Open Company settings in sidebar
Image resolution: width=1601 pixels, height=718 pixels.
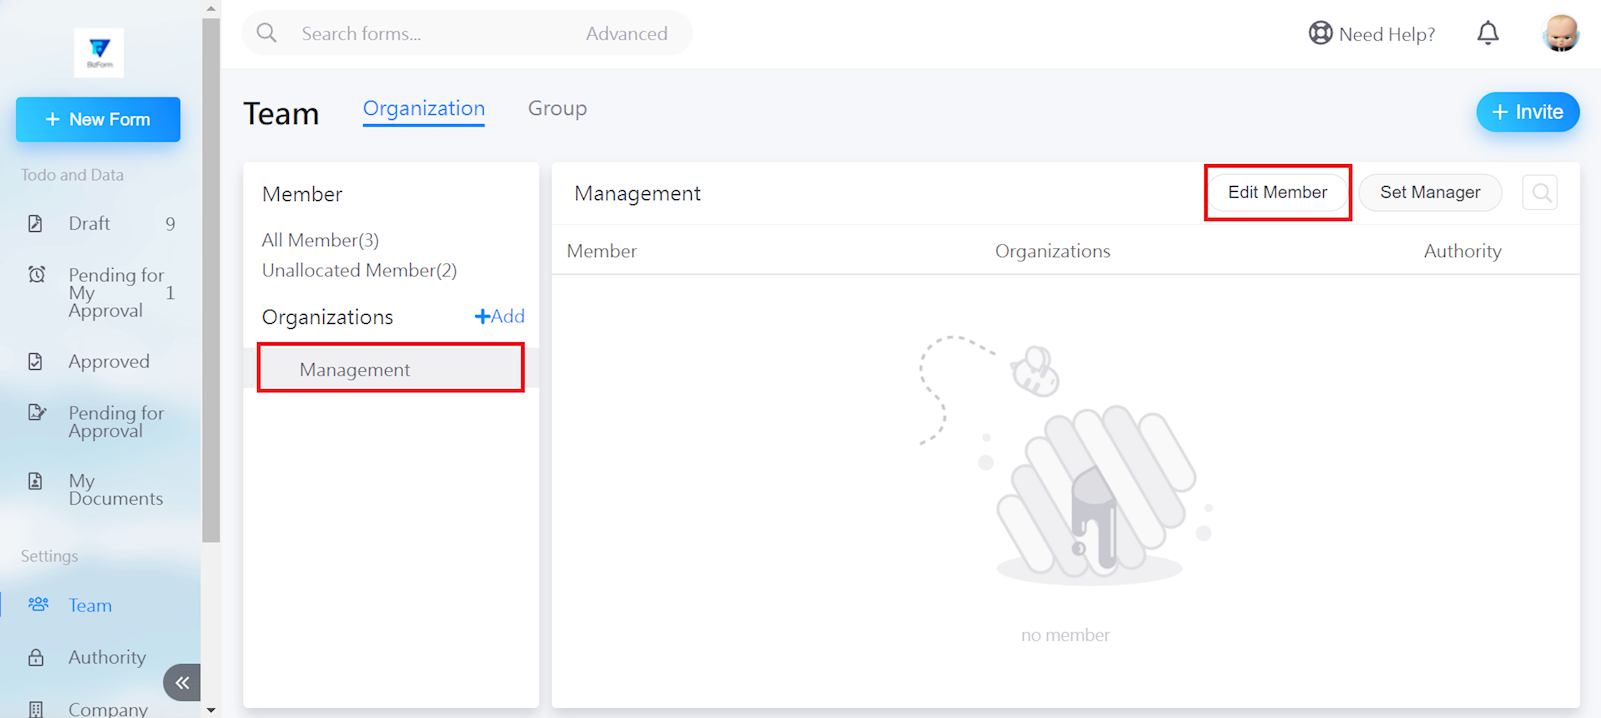pyautogui.click(x=107, y=708)
